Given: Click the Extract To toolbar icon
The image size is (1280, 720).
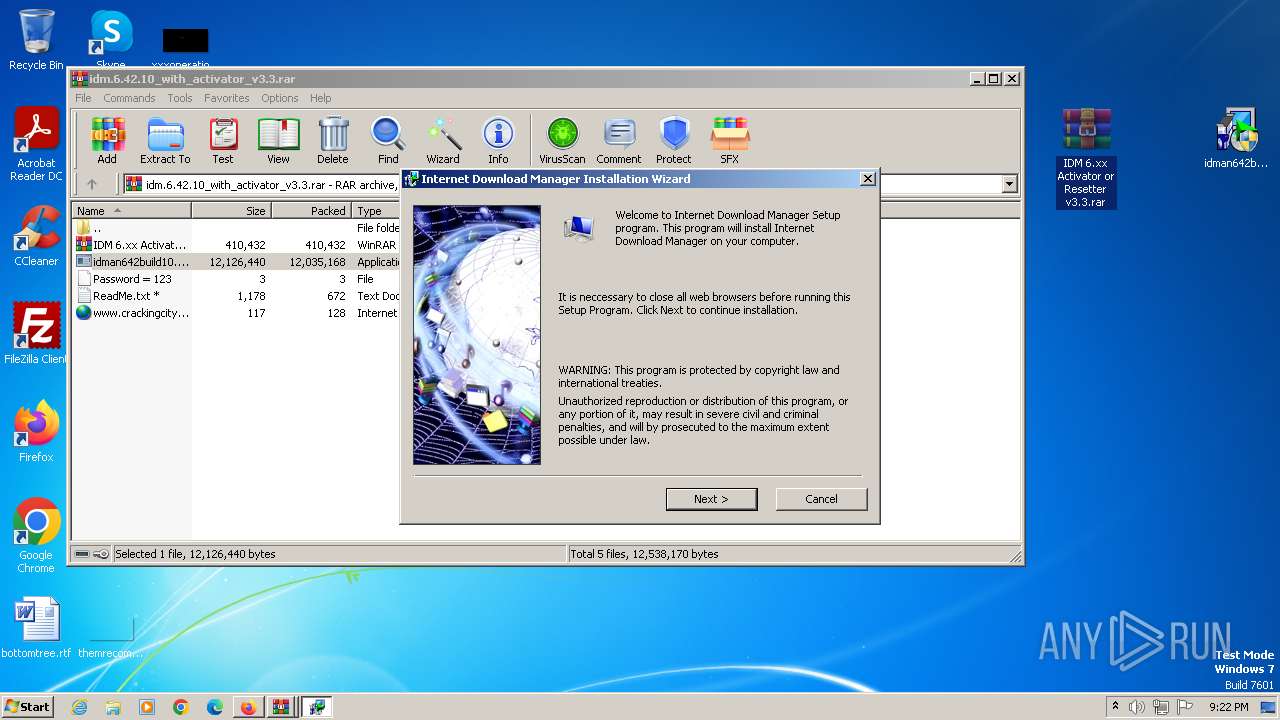Looking at the screenshot, I should click(165, 140).
